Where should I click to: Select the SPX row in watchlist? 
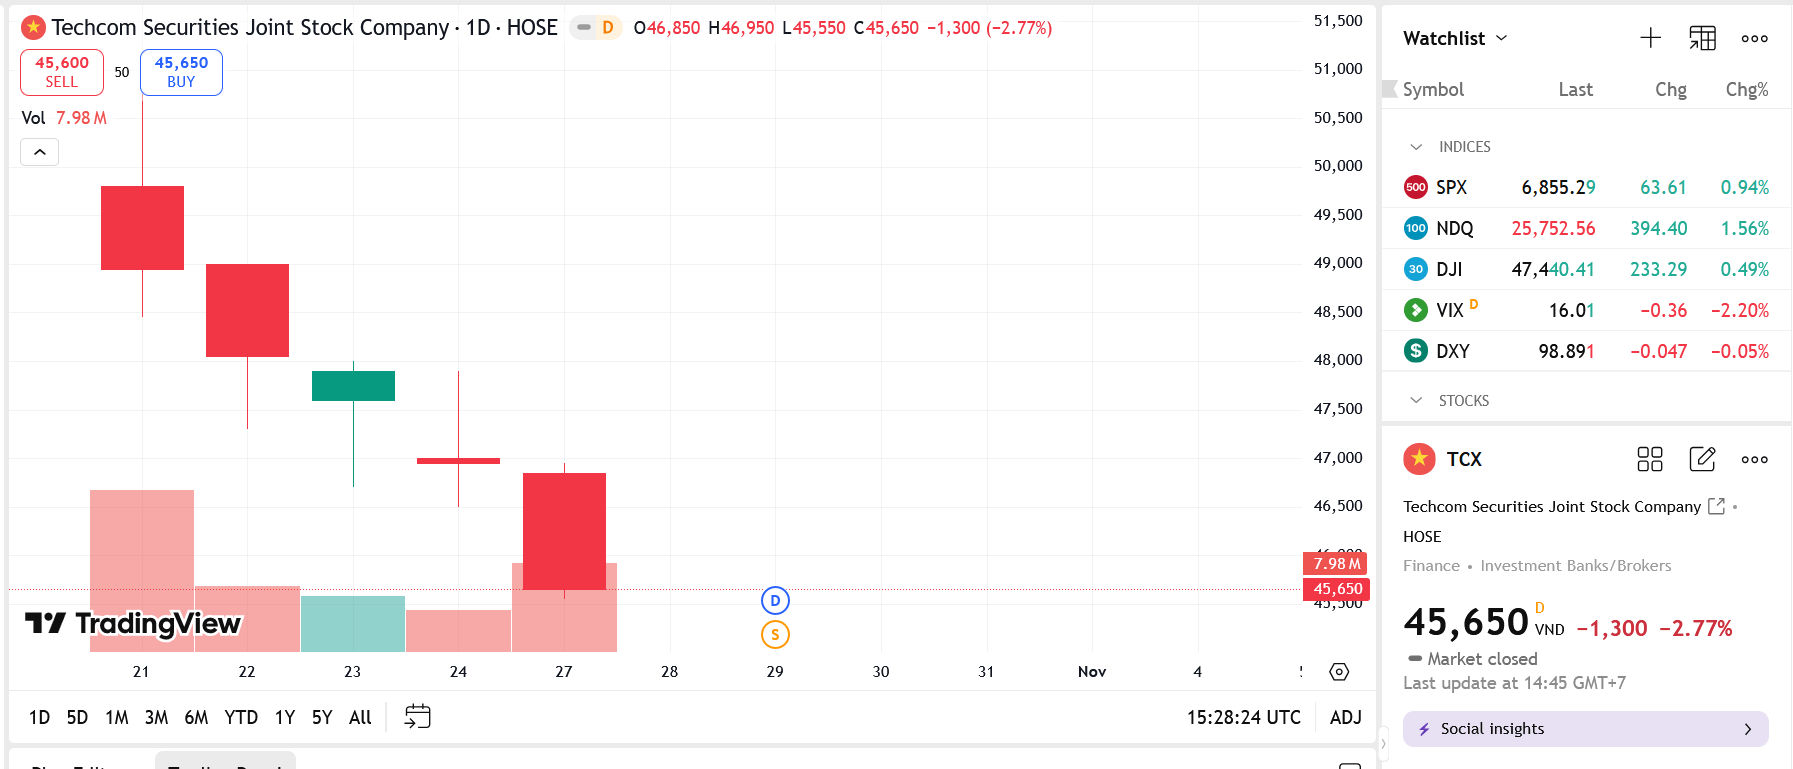1585,187
